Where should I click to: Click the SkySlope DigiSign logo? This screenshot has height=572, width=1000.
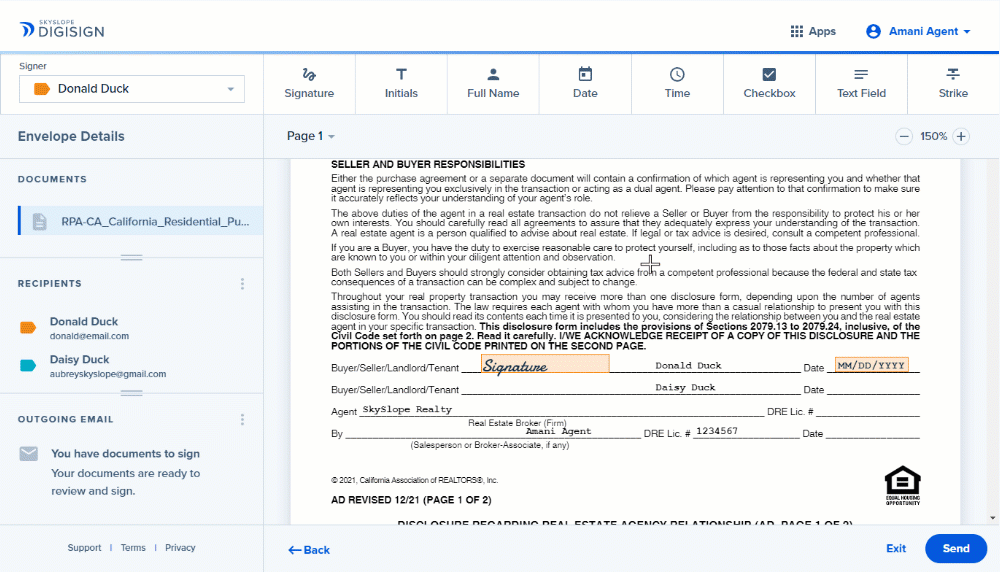(x=62, y=29)
